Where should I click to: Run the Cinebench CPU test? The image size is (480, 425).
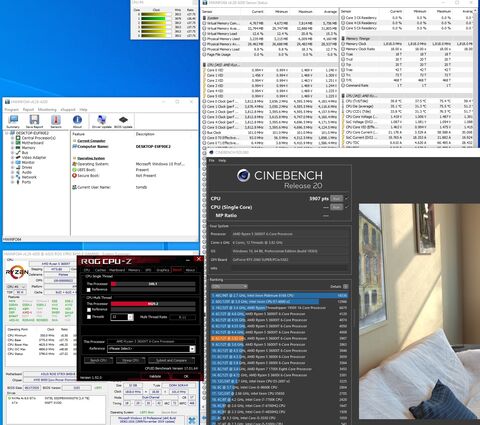click(x=336, y=198)
